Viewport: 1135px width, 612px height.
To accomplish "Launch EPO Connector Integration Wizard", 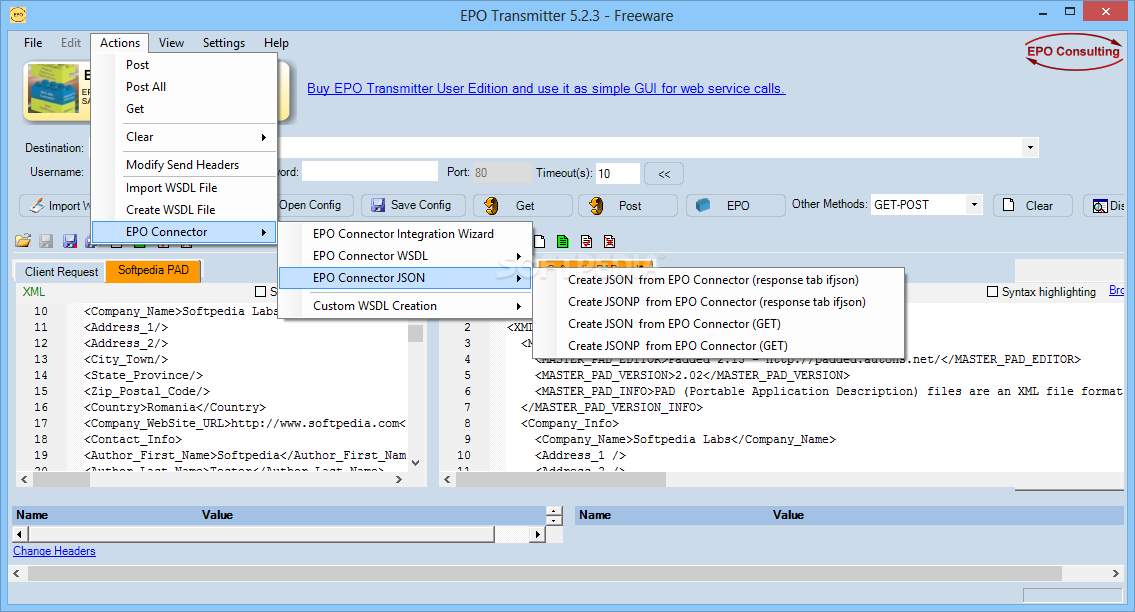I will click(x=405, y=234).
